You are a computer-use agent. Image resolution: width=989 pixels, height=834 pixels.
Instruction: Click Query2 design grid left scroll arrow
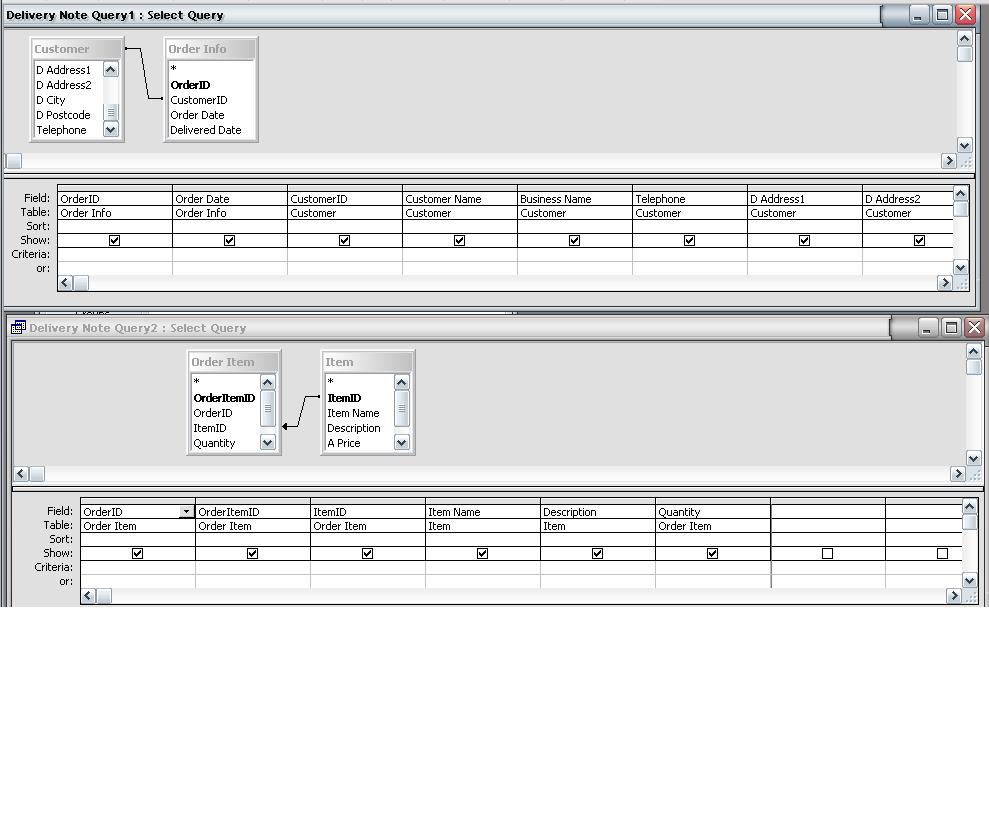click(88, 596)
